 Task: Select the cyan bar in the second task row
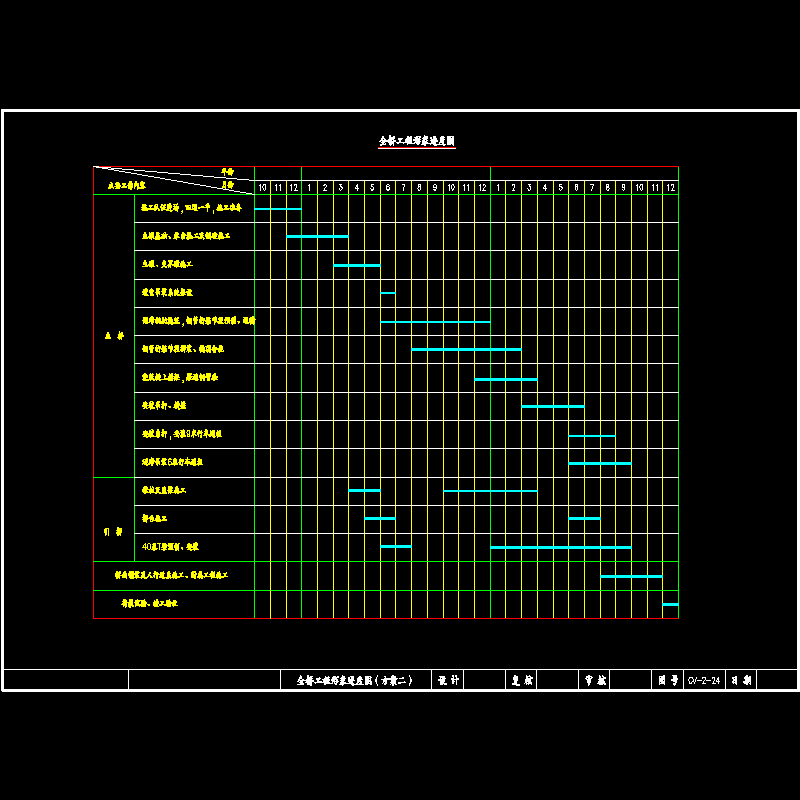(x=317, y=237)
